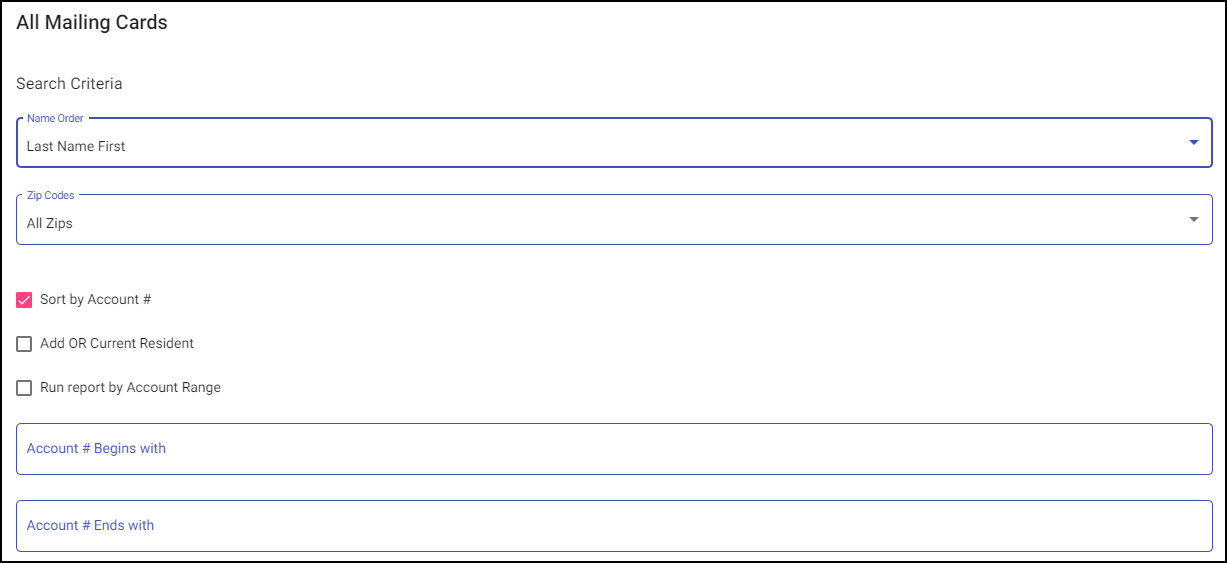Enable the Add OR Current Resident checkbox
The width and height of the screenshot is (1227, 563).
(x=25, y=344)
